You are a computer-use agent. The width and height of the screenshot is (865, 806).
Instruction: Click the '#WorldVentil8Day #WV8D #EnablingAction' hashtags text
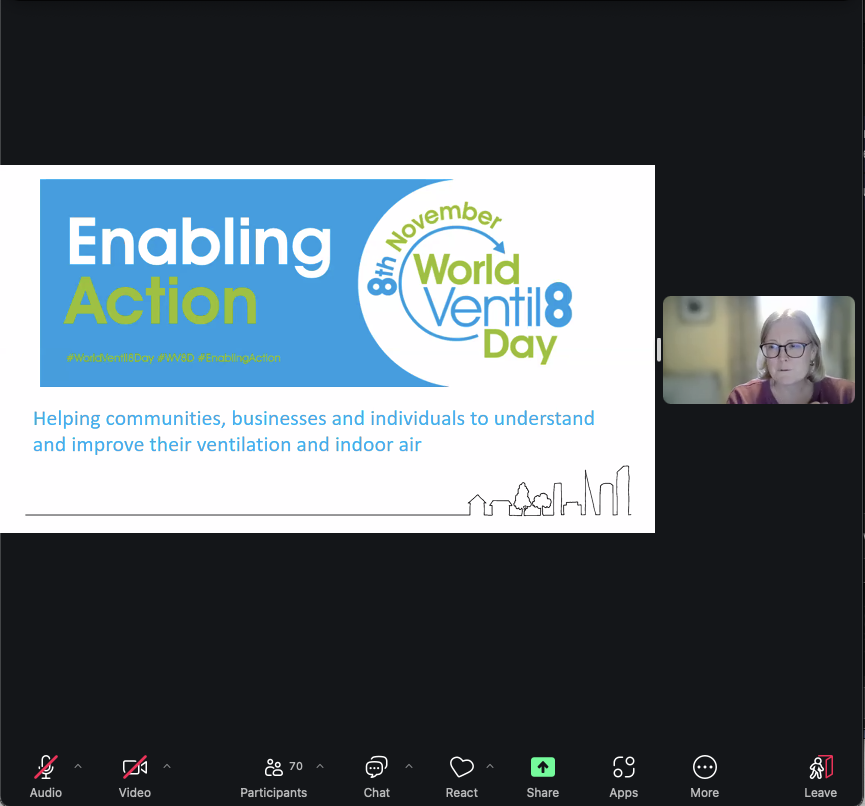pyautogui.click(x=174, y=358)
